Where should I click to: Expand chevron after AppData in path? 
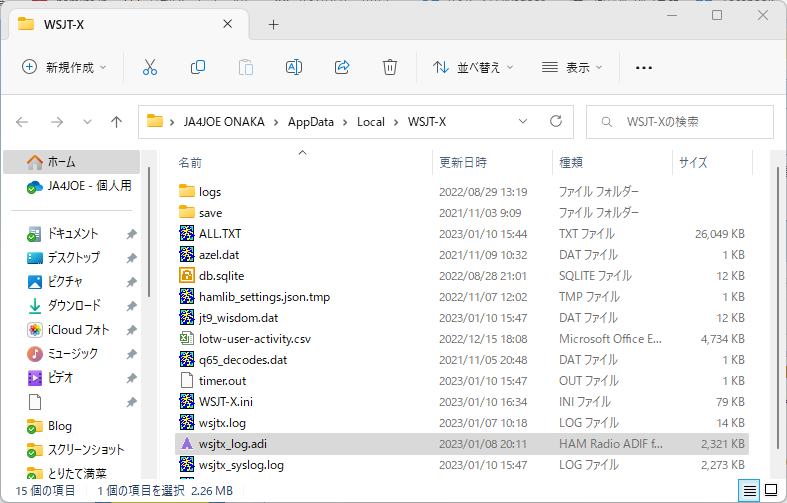345,122
